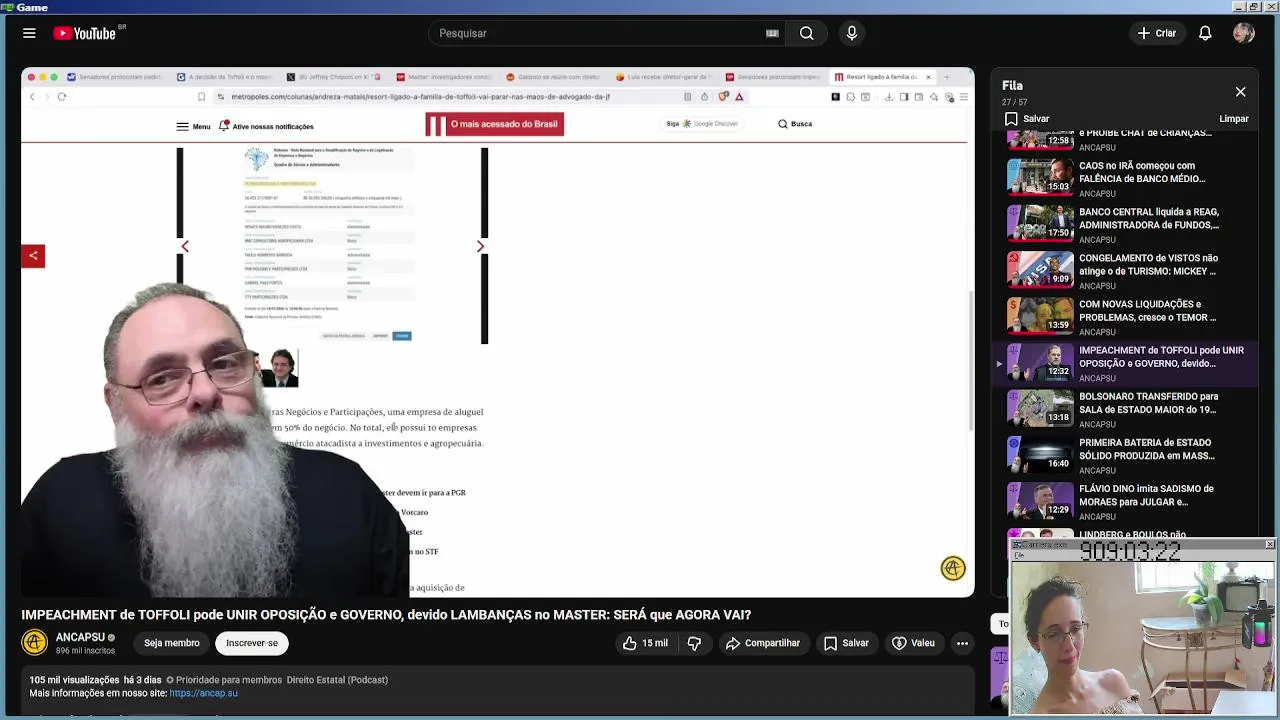Click previous slide arrow in recorded article gallery
The image size is (1280, 720).
[x=184, y=246]
